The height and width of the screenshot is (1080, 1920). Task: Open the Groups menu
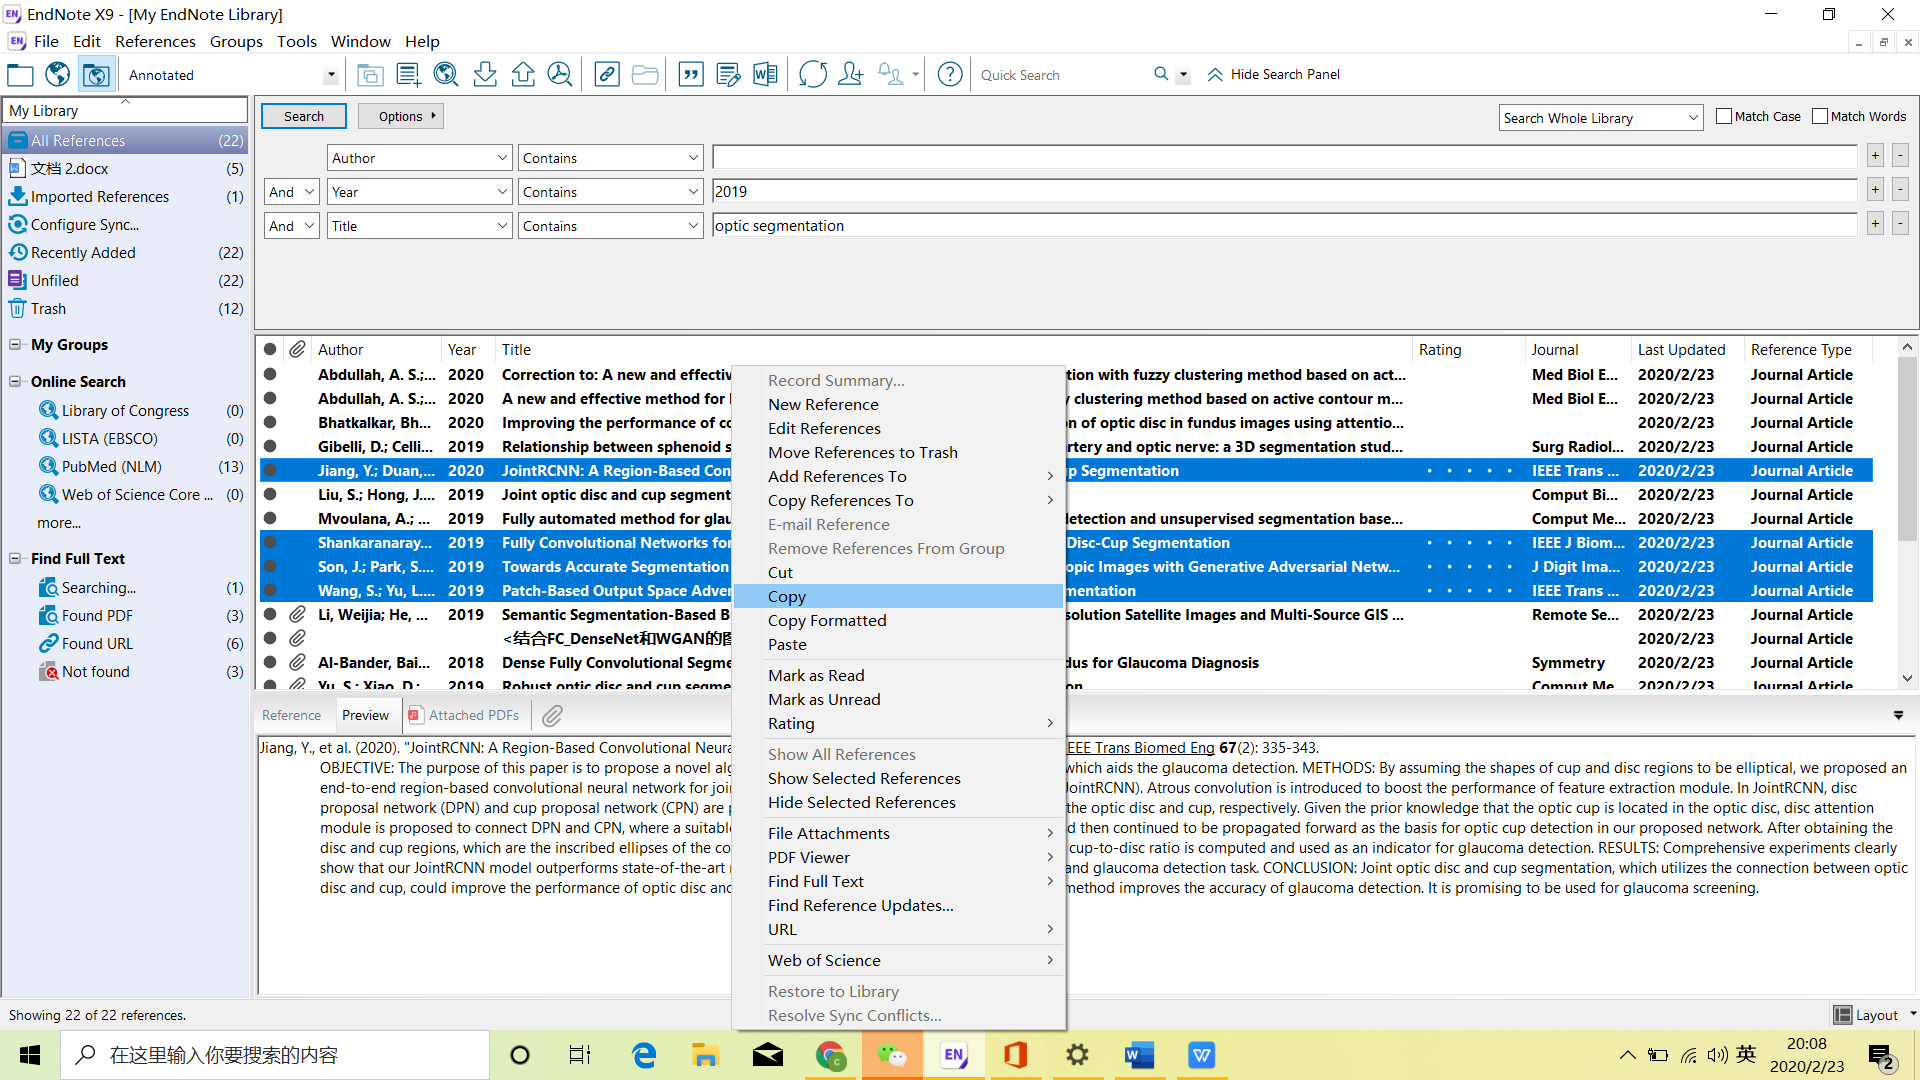click(x=236, y=41)
